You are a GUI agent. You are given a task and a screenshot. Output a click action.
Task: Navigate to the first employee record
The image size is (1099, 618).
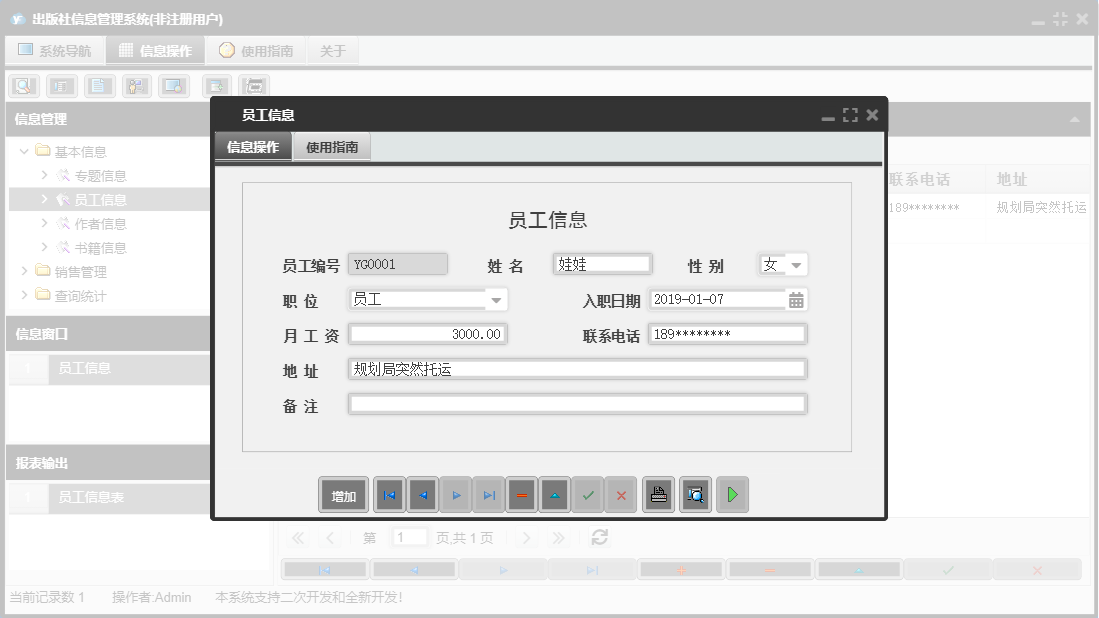click(389, 494)
